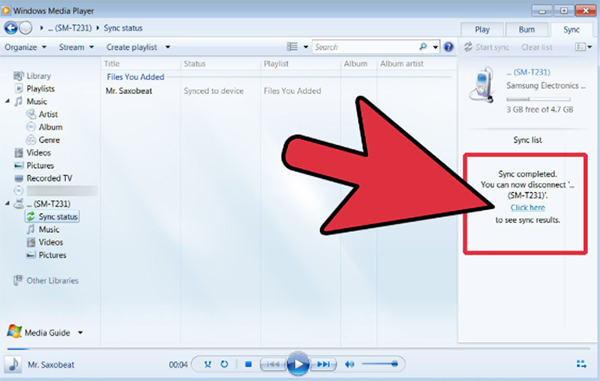The width and height of the screenshot is (600, 381).
Task: Switch to the Burn tab
Action: [x=527, y=30]
